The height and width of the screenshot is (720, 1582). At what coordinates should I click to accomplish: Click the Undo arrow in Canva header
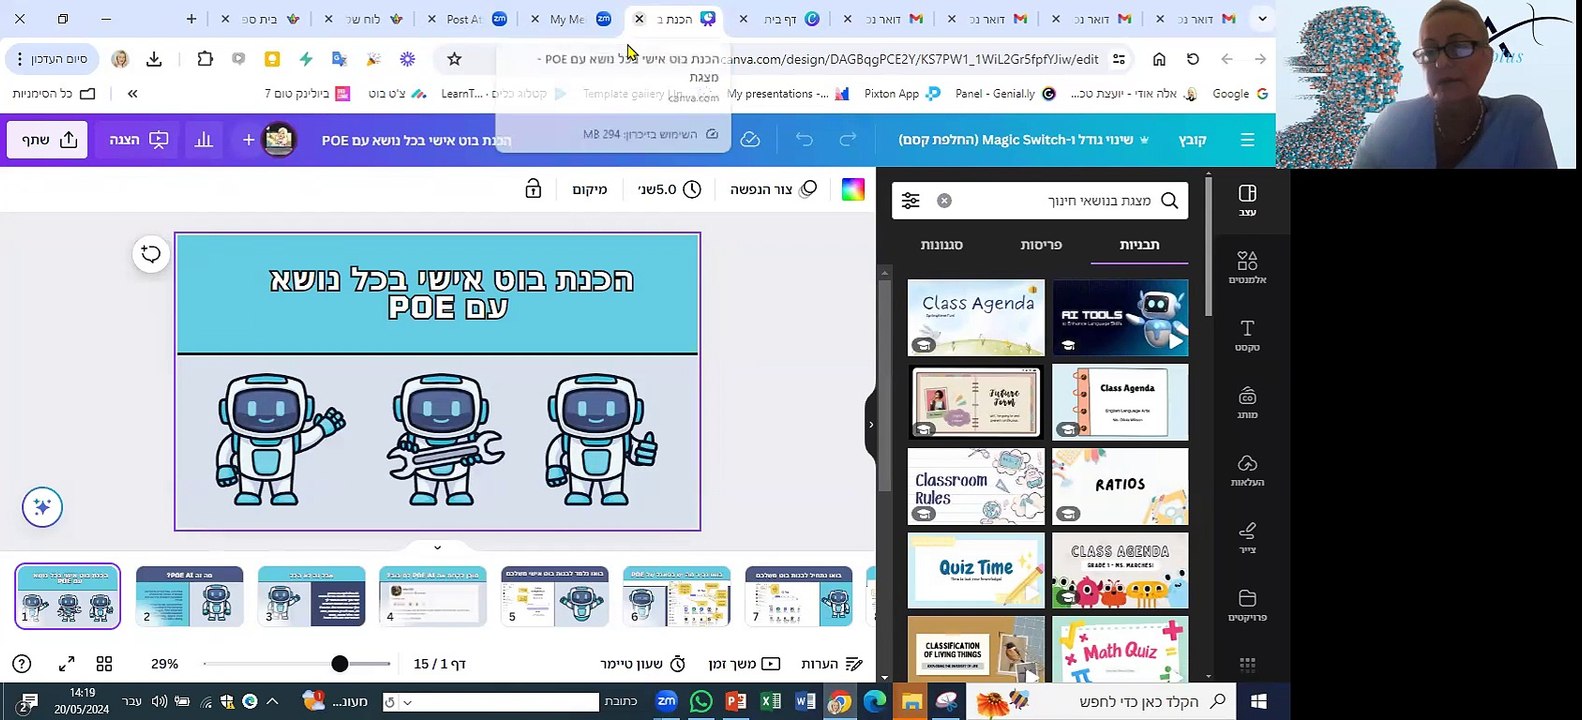(x=804, y=140)
